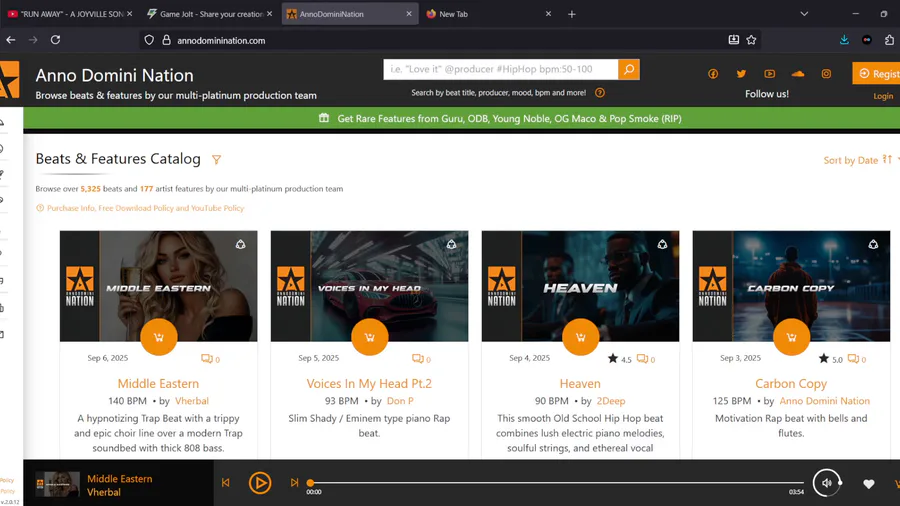The image size is (900, 506).
Task: Click the search help question mark icon
Action: coord(600,92)
